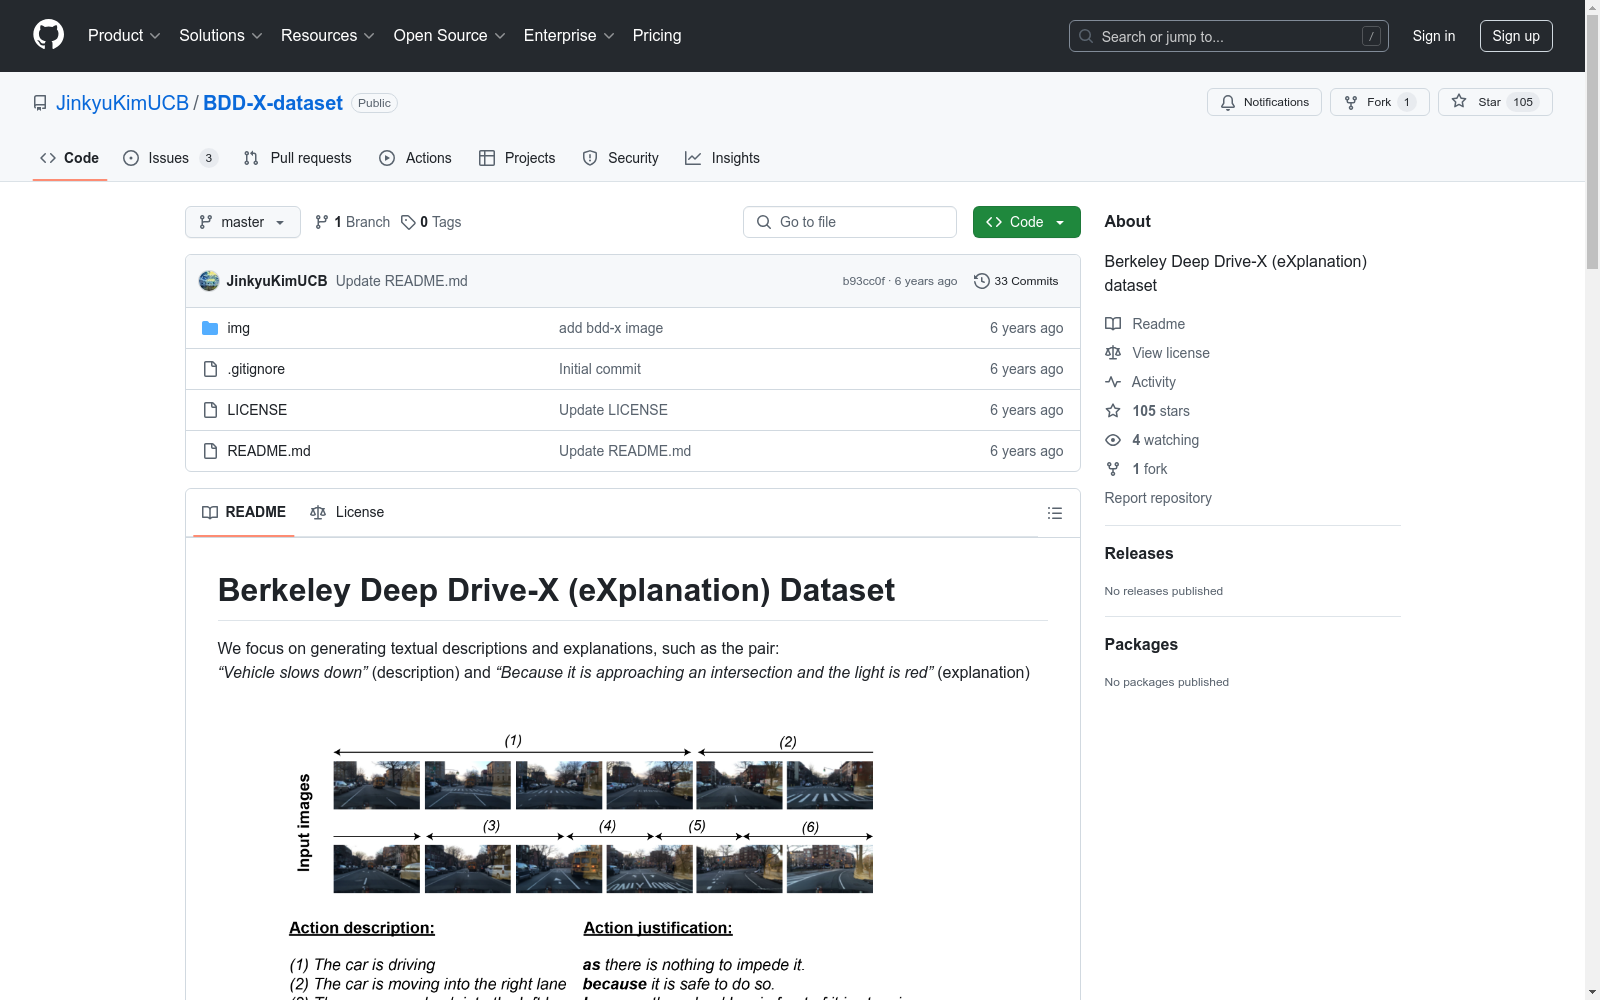Expand the Open Source menu

[x=450, y=35]
